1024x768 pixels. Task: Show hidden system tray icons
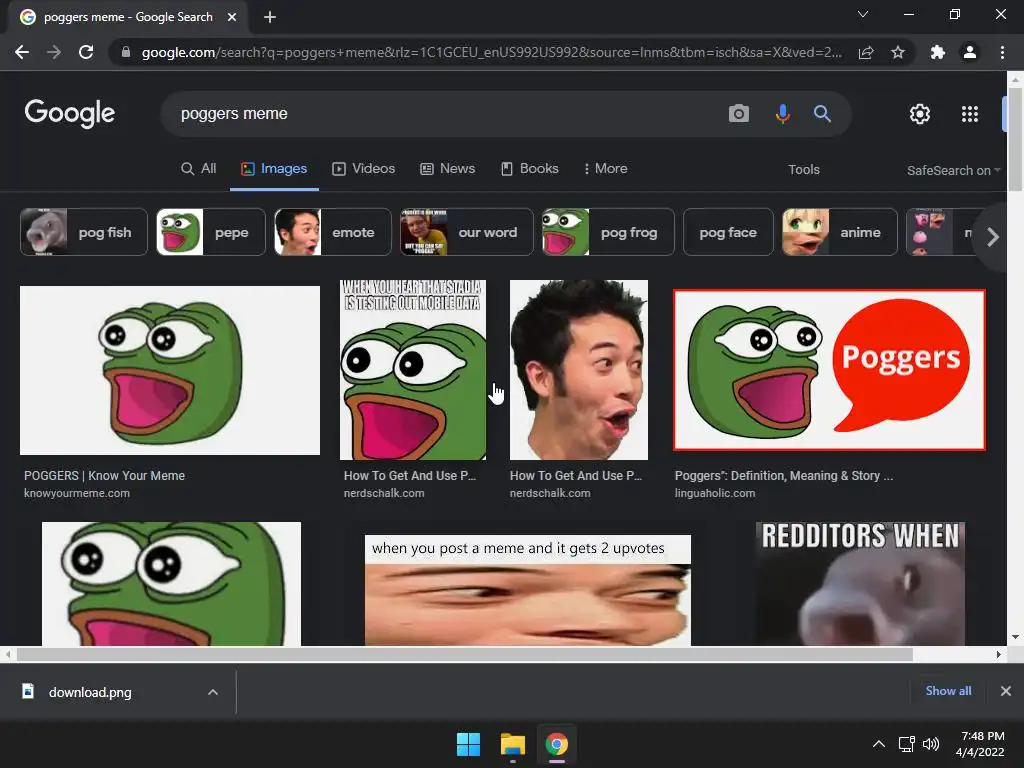point(879,744)
